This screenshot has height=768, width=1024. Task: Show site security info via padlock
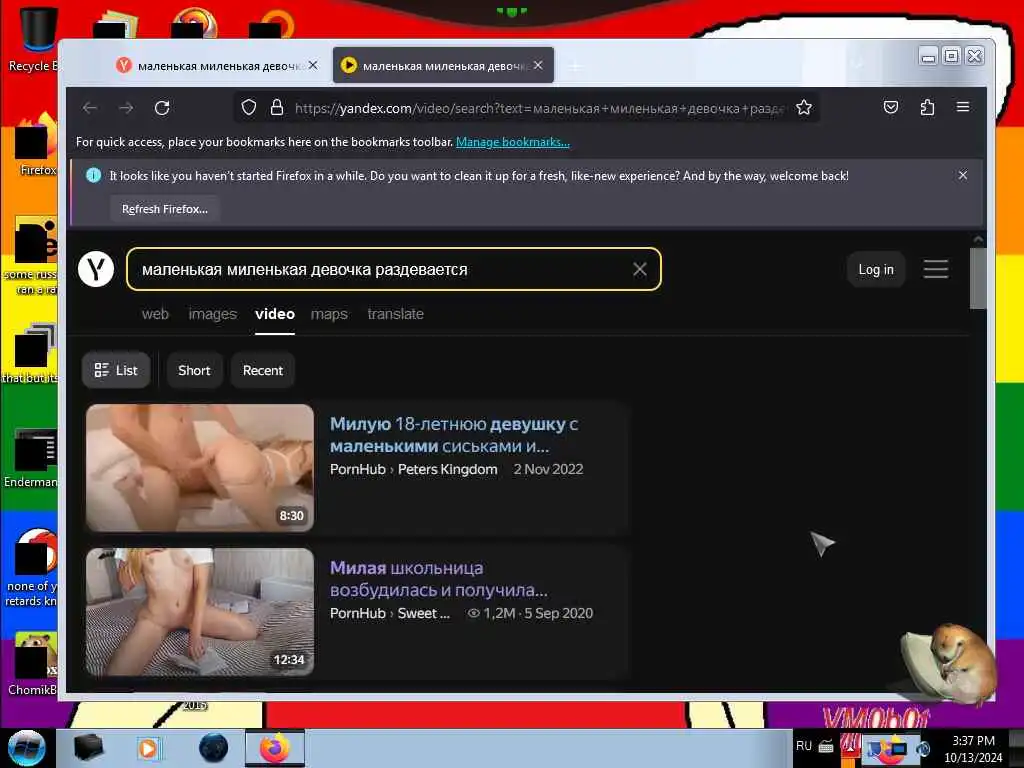click(x=277, y=108)
